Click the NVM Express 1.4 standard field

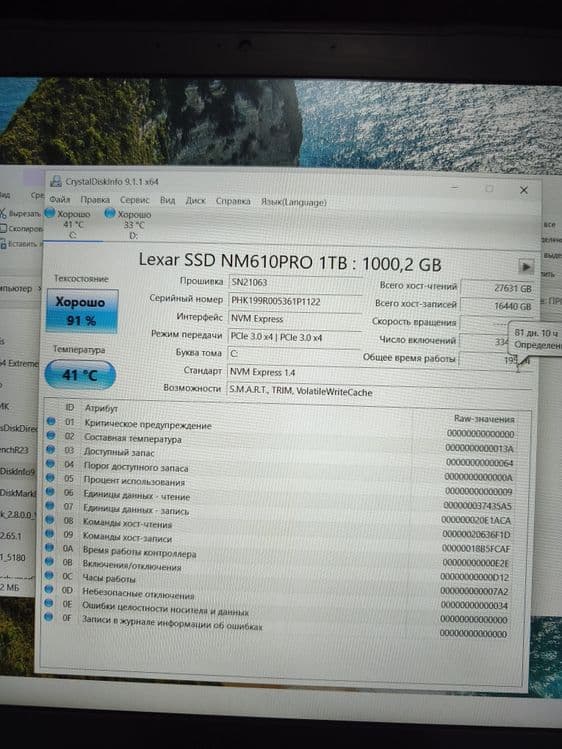pos(380,373)
